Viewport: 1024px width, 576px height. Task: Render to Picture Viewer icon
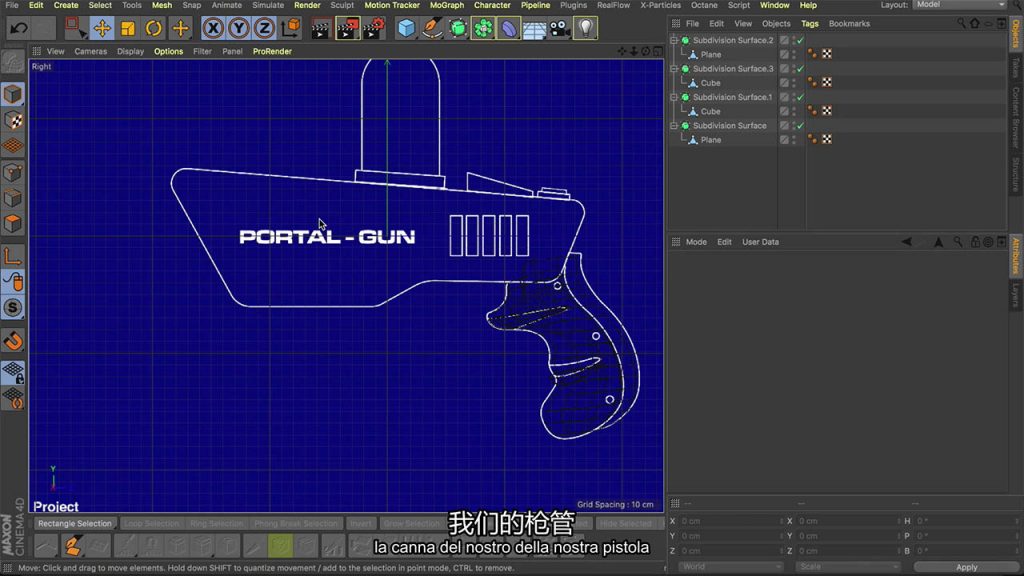point(347,28)
